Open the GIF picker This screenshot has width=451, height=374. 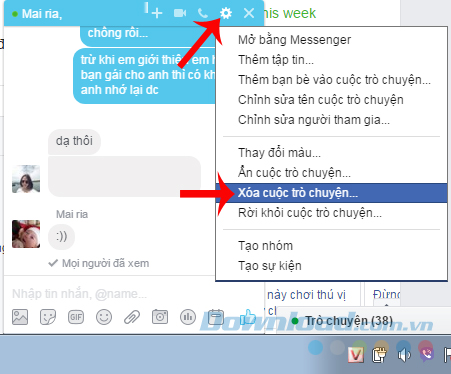(x=76, y=317)
